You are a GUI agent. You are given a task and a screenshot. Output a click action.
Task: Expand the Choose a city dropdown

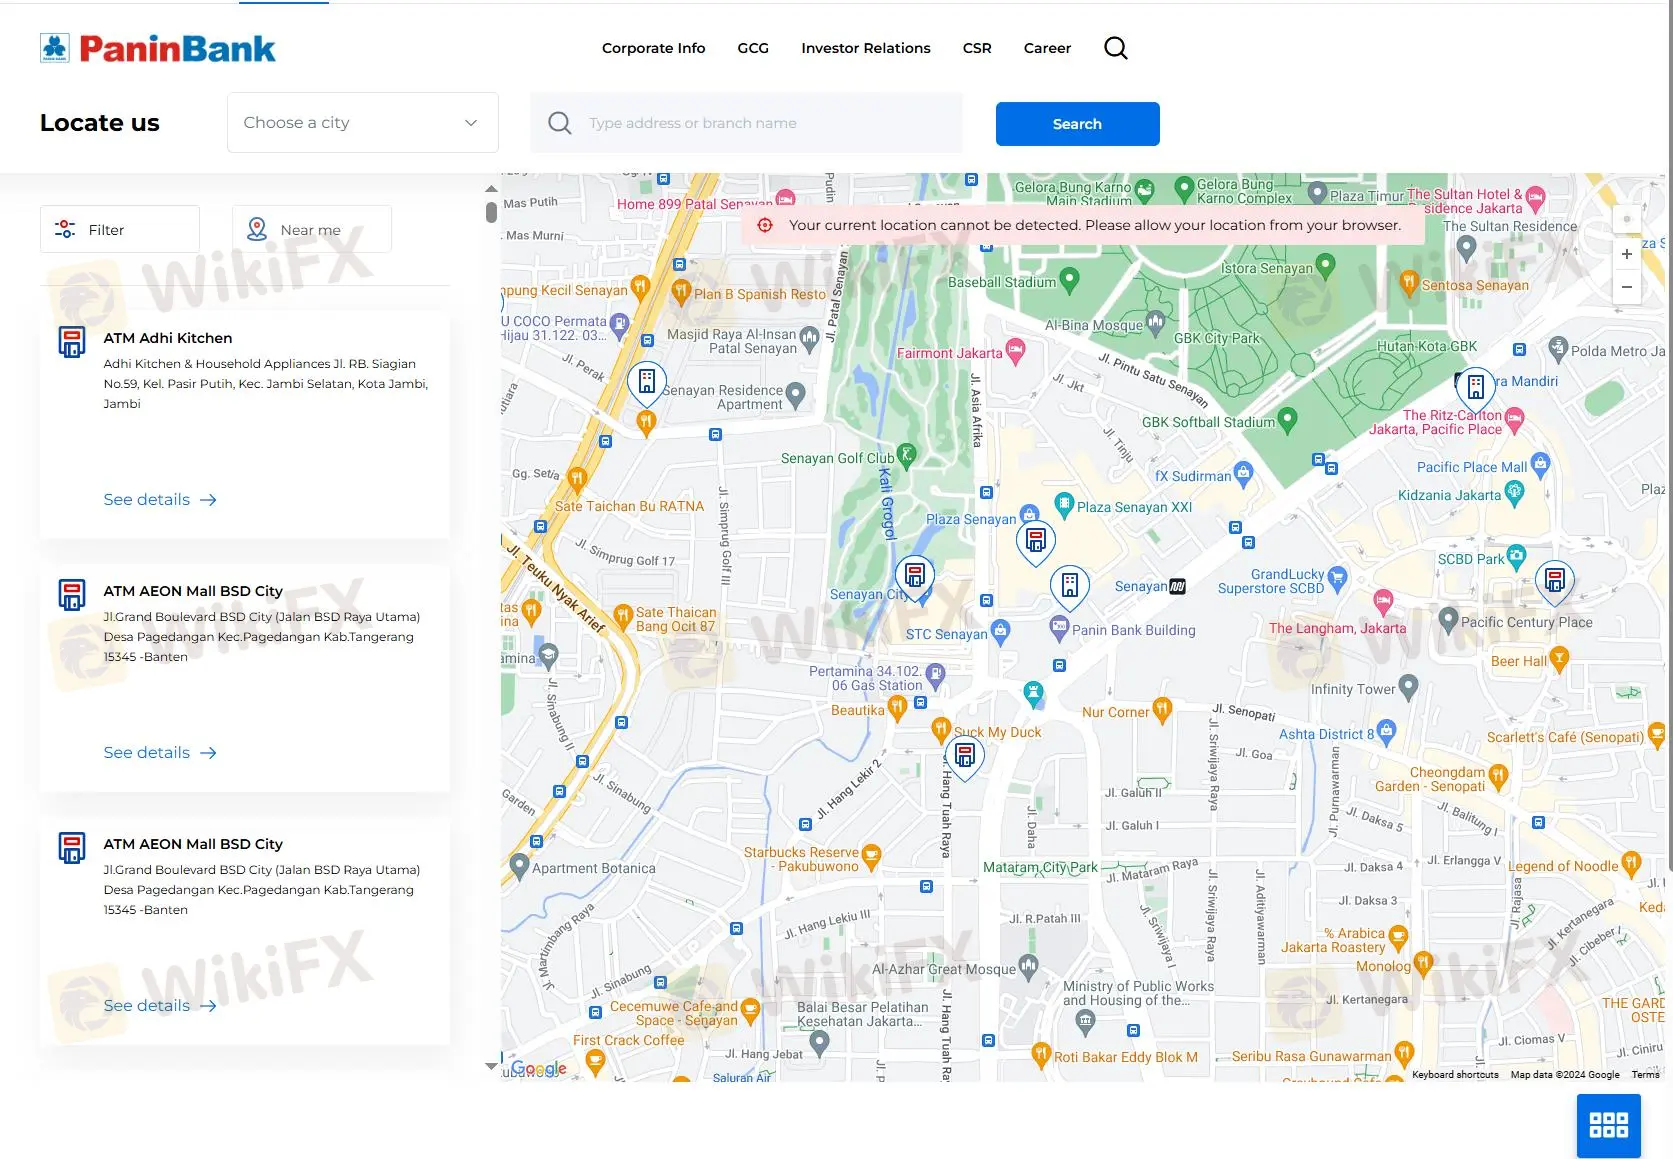pos(362,123)
